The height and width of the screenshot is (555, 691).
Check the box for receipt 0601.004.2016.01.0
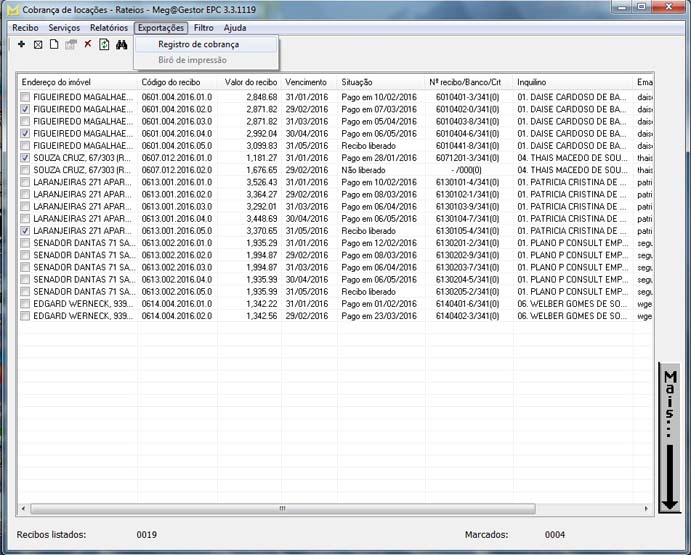[x=25, y=97]
